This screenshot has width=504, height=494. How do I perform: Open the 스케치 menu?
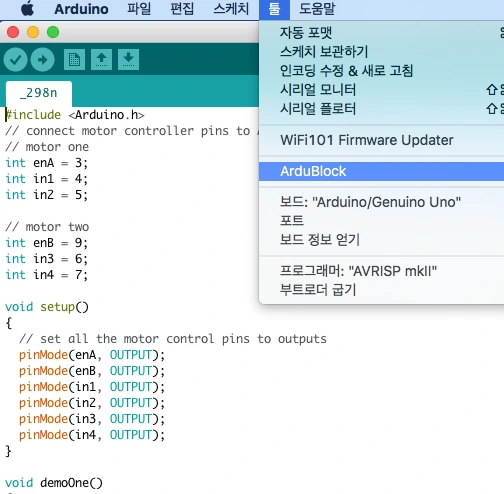(x=231, y=9)
